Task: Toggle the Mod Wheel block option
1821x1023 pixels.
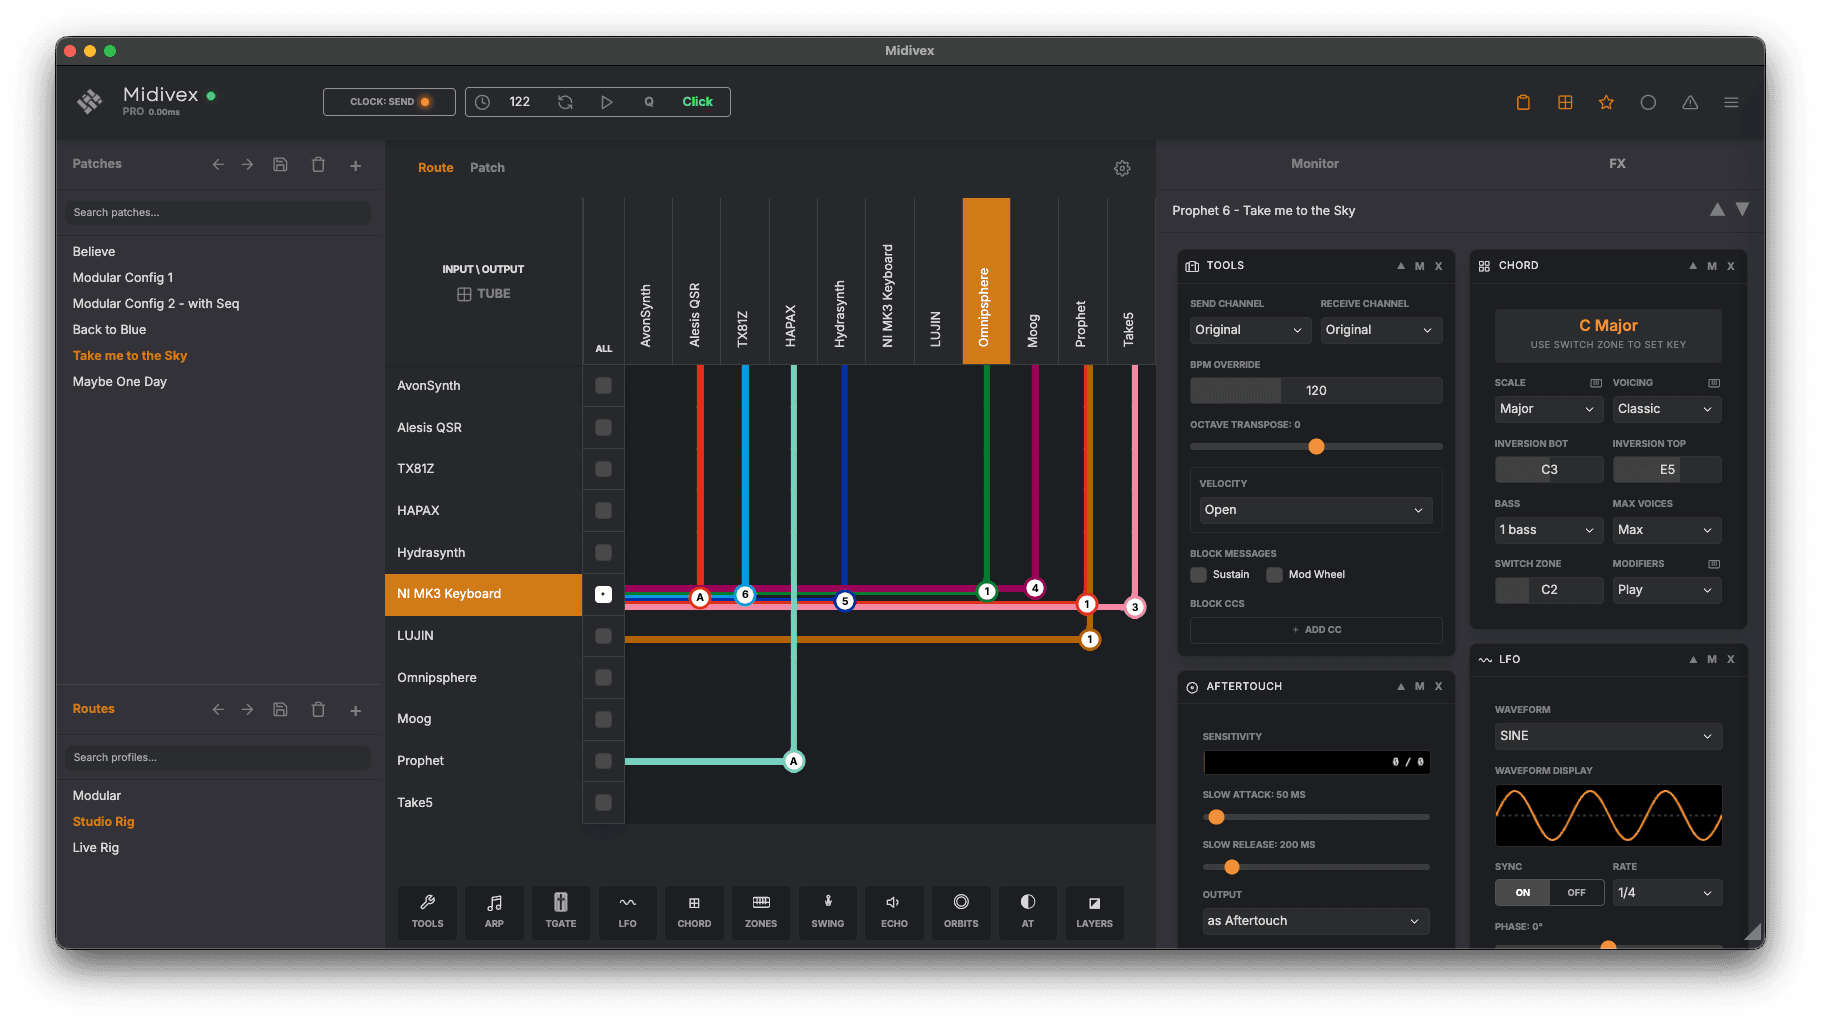Action: click(1274, 575)
